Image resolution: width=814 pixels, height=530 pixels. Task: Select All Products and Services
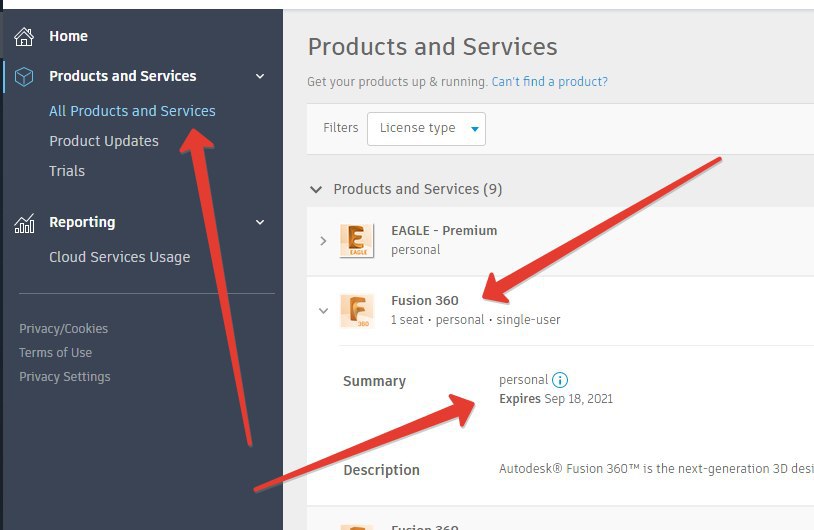coord(132,111)
